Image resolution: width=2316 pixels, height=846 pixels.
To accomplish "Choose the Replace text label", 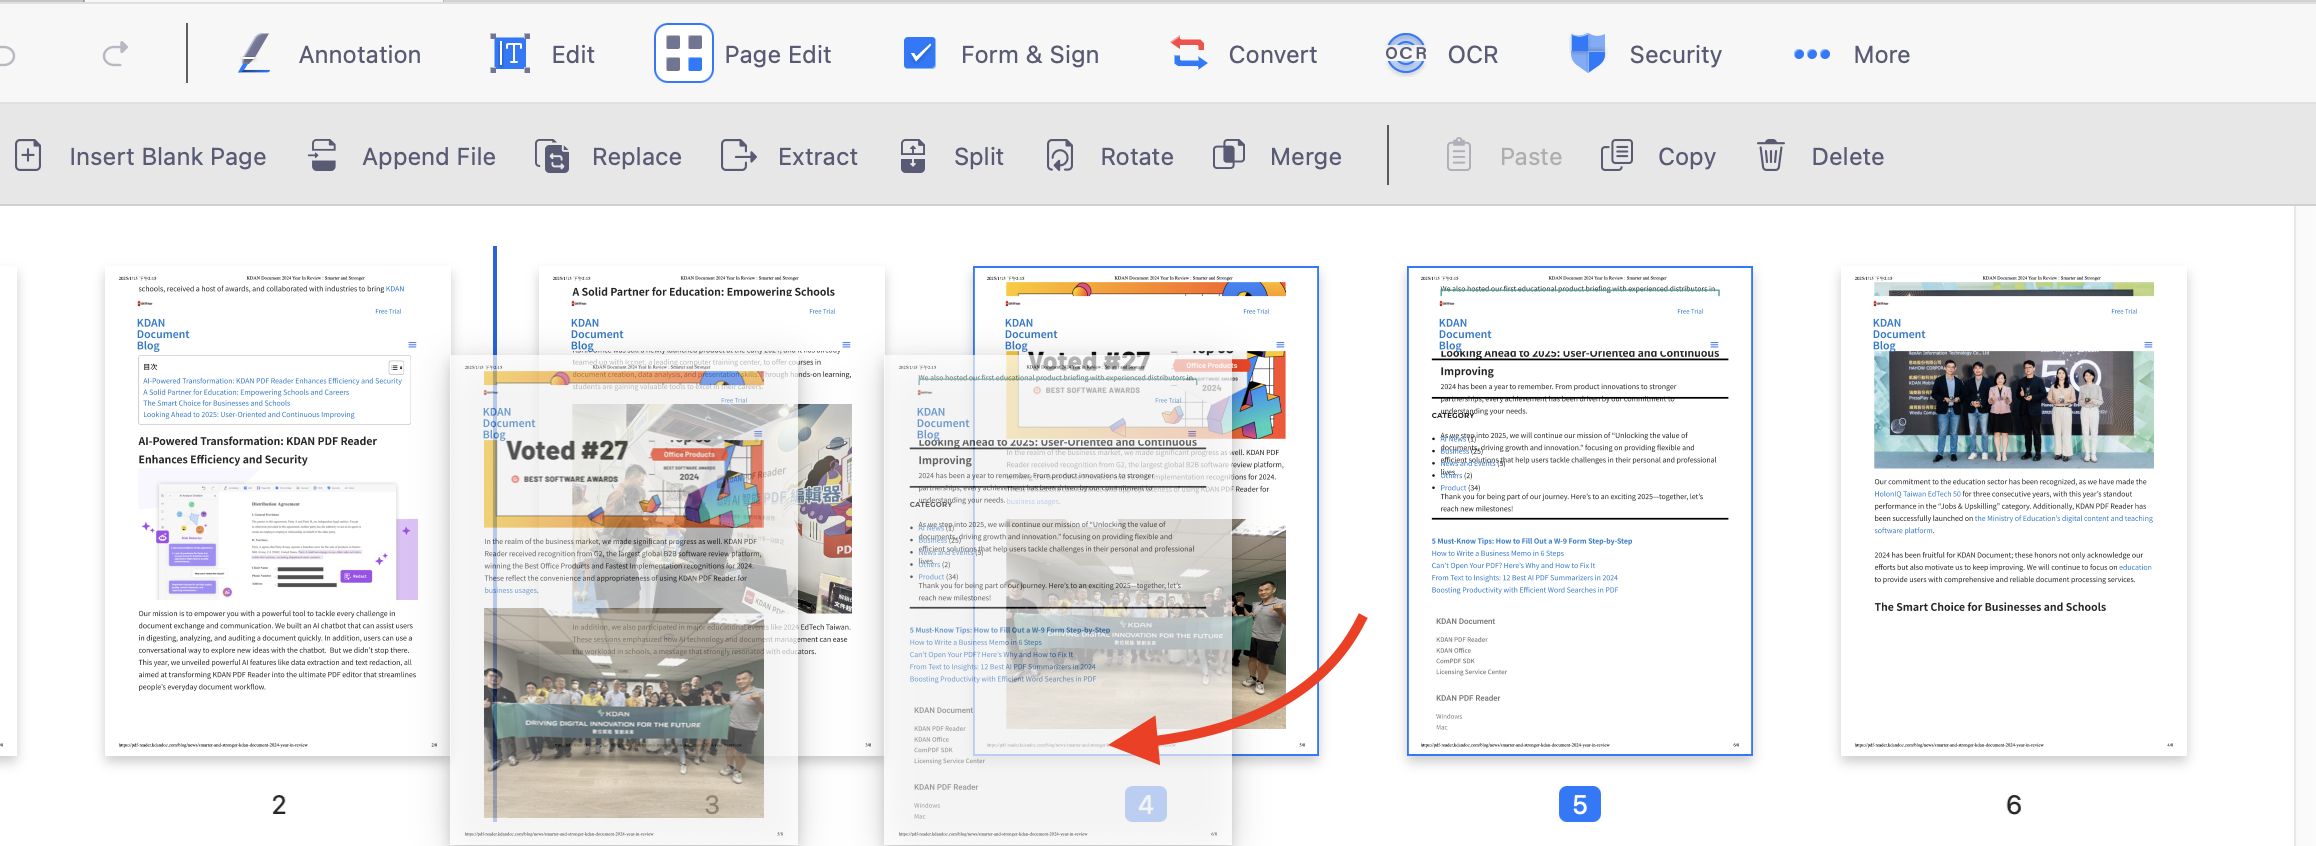I will click(x=637, y=157).
